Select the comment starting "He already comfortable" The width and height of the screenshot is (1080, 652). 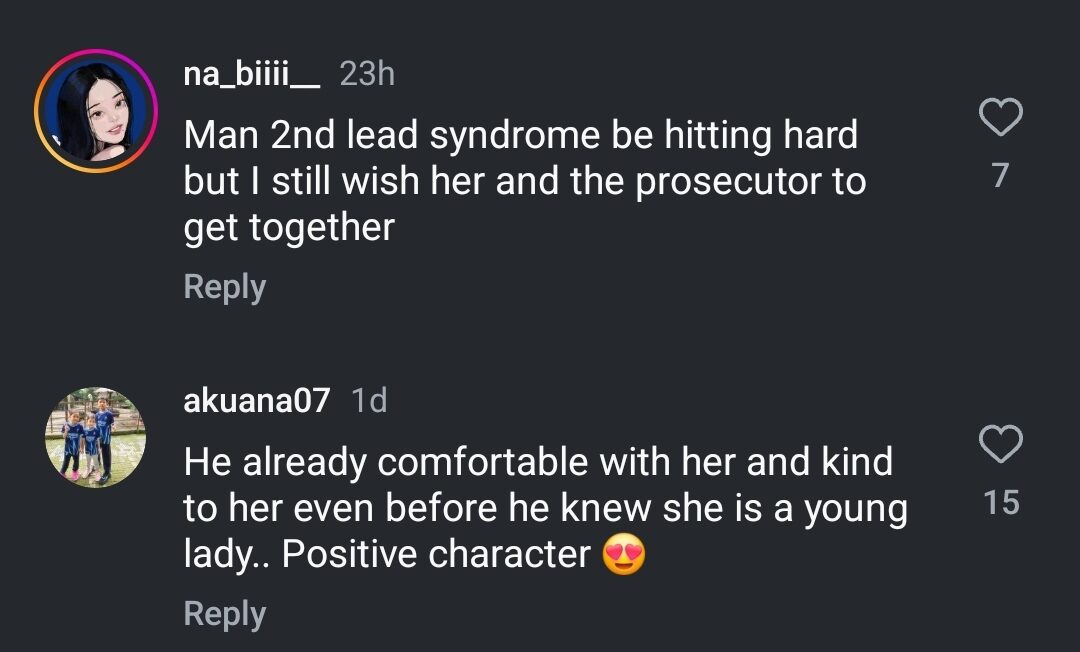click(540, 508)
